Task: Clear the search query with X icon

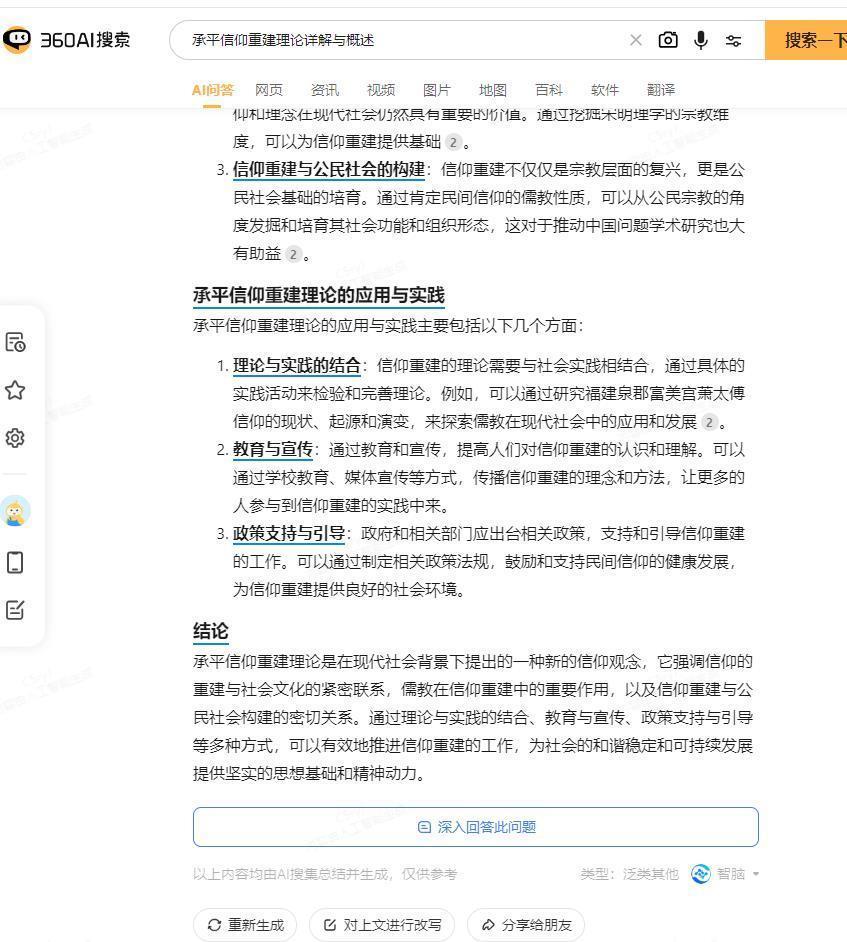Action: coord(636,40)
